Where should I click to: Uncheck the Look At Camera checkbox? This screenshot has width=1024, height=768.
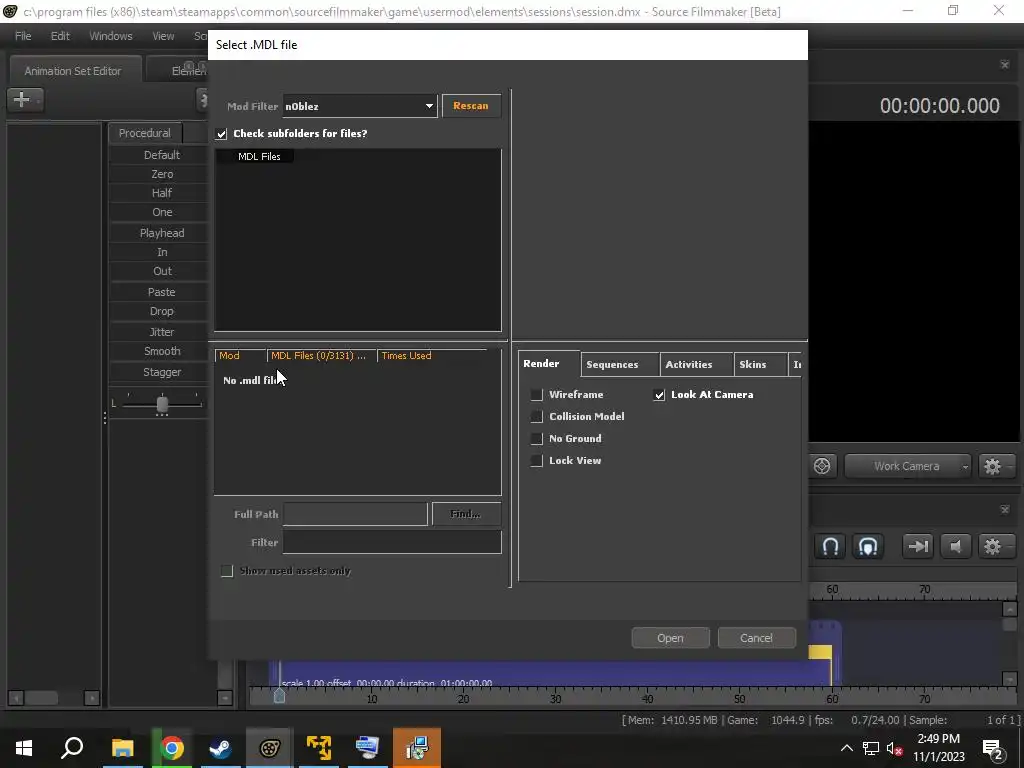click(x=659, y=394)
